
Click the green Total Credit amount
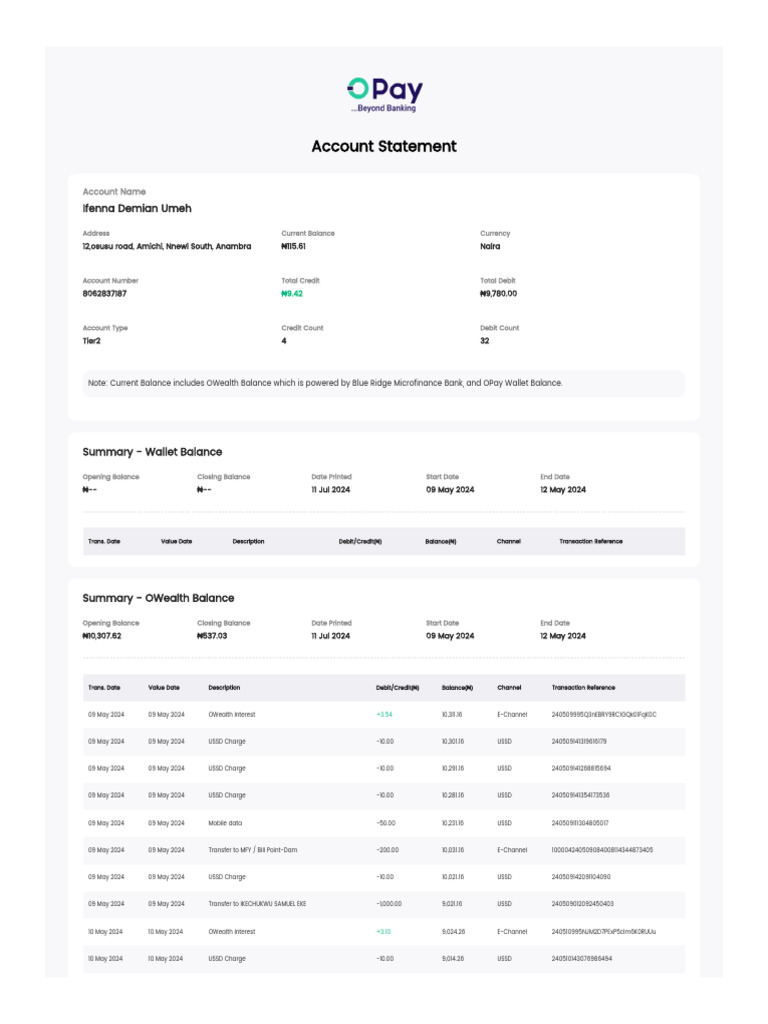tap(292, 294)
